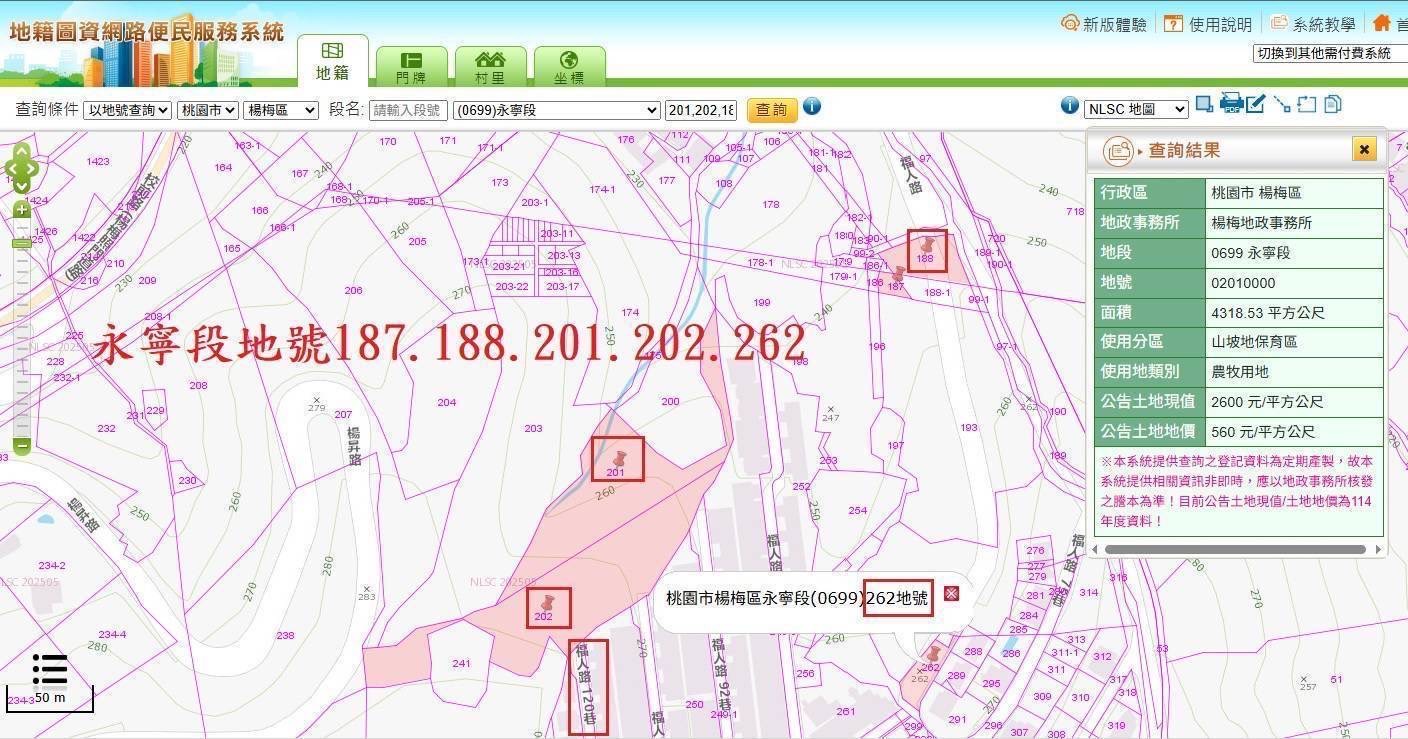1408x739 pixels.
Task: Open the 坐標 tab
Action: pyautogui.click(x=569, y=66)
